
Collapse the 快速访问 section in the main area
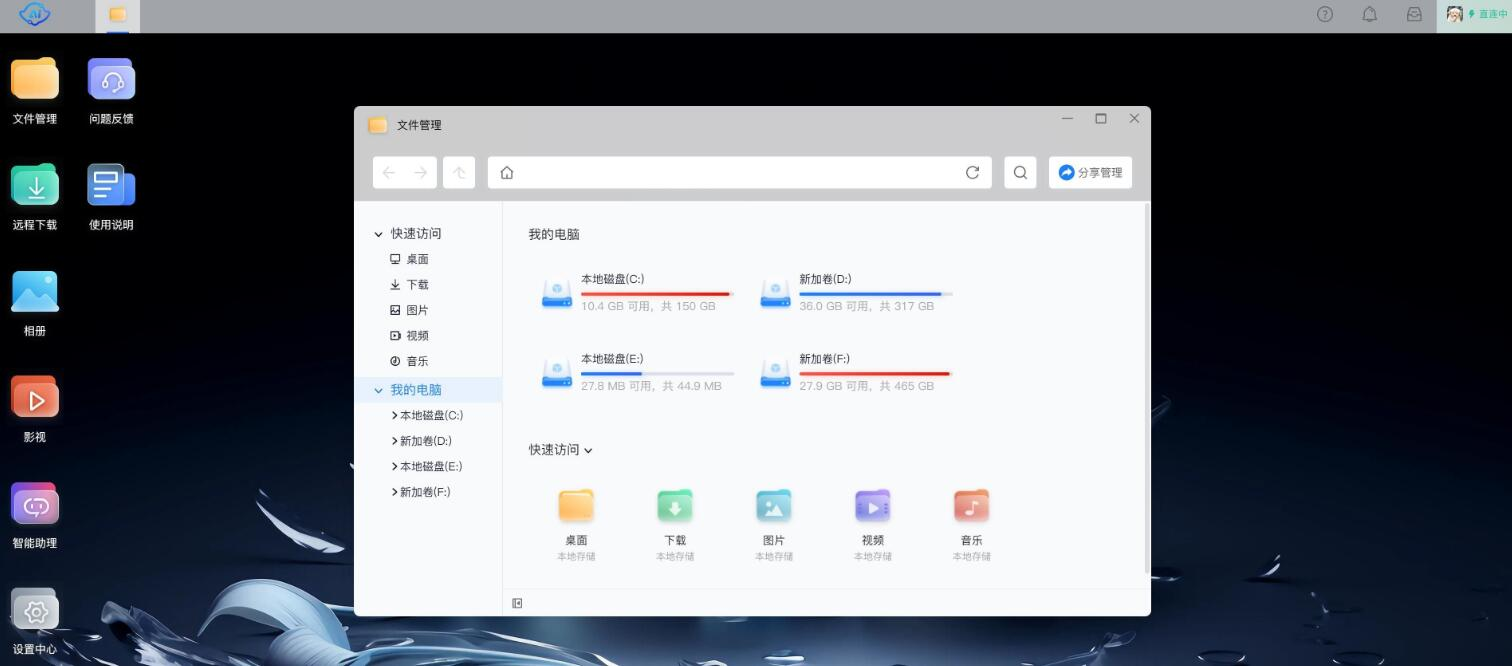click(x=588, y=450)
